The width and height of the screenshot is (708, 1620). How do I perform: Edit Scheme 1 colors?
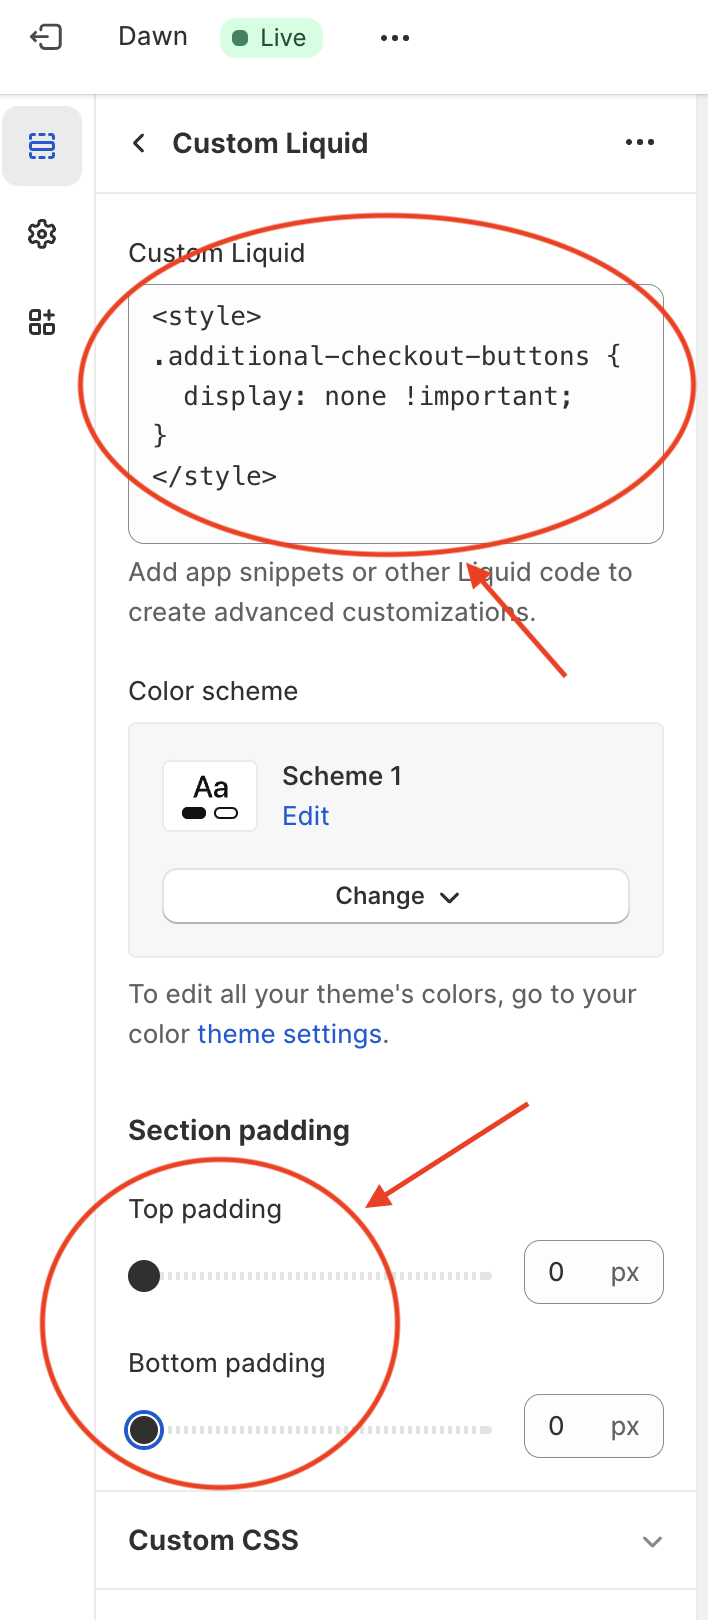click(305, 816)
